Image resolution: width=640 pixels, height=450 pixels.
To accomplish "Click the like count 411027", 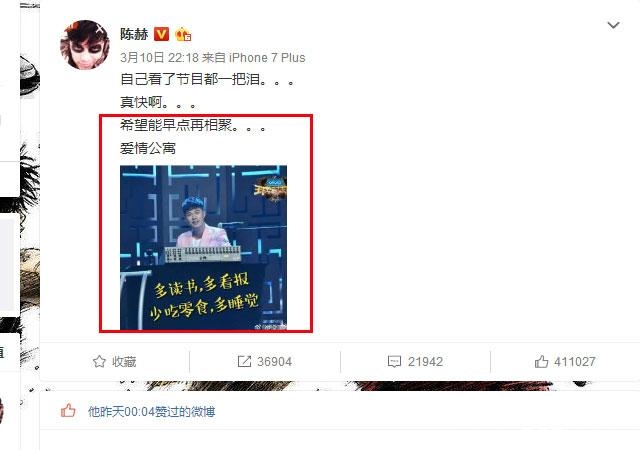I will [575, 362].
